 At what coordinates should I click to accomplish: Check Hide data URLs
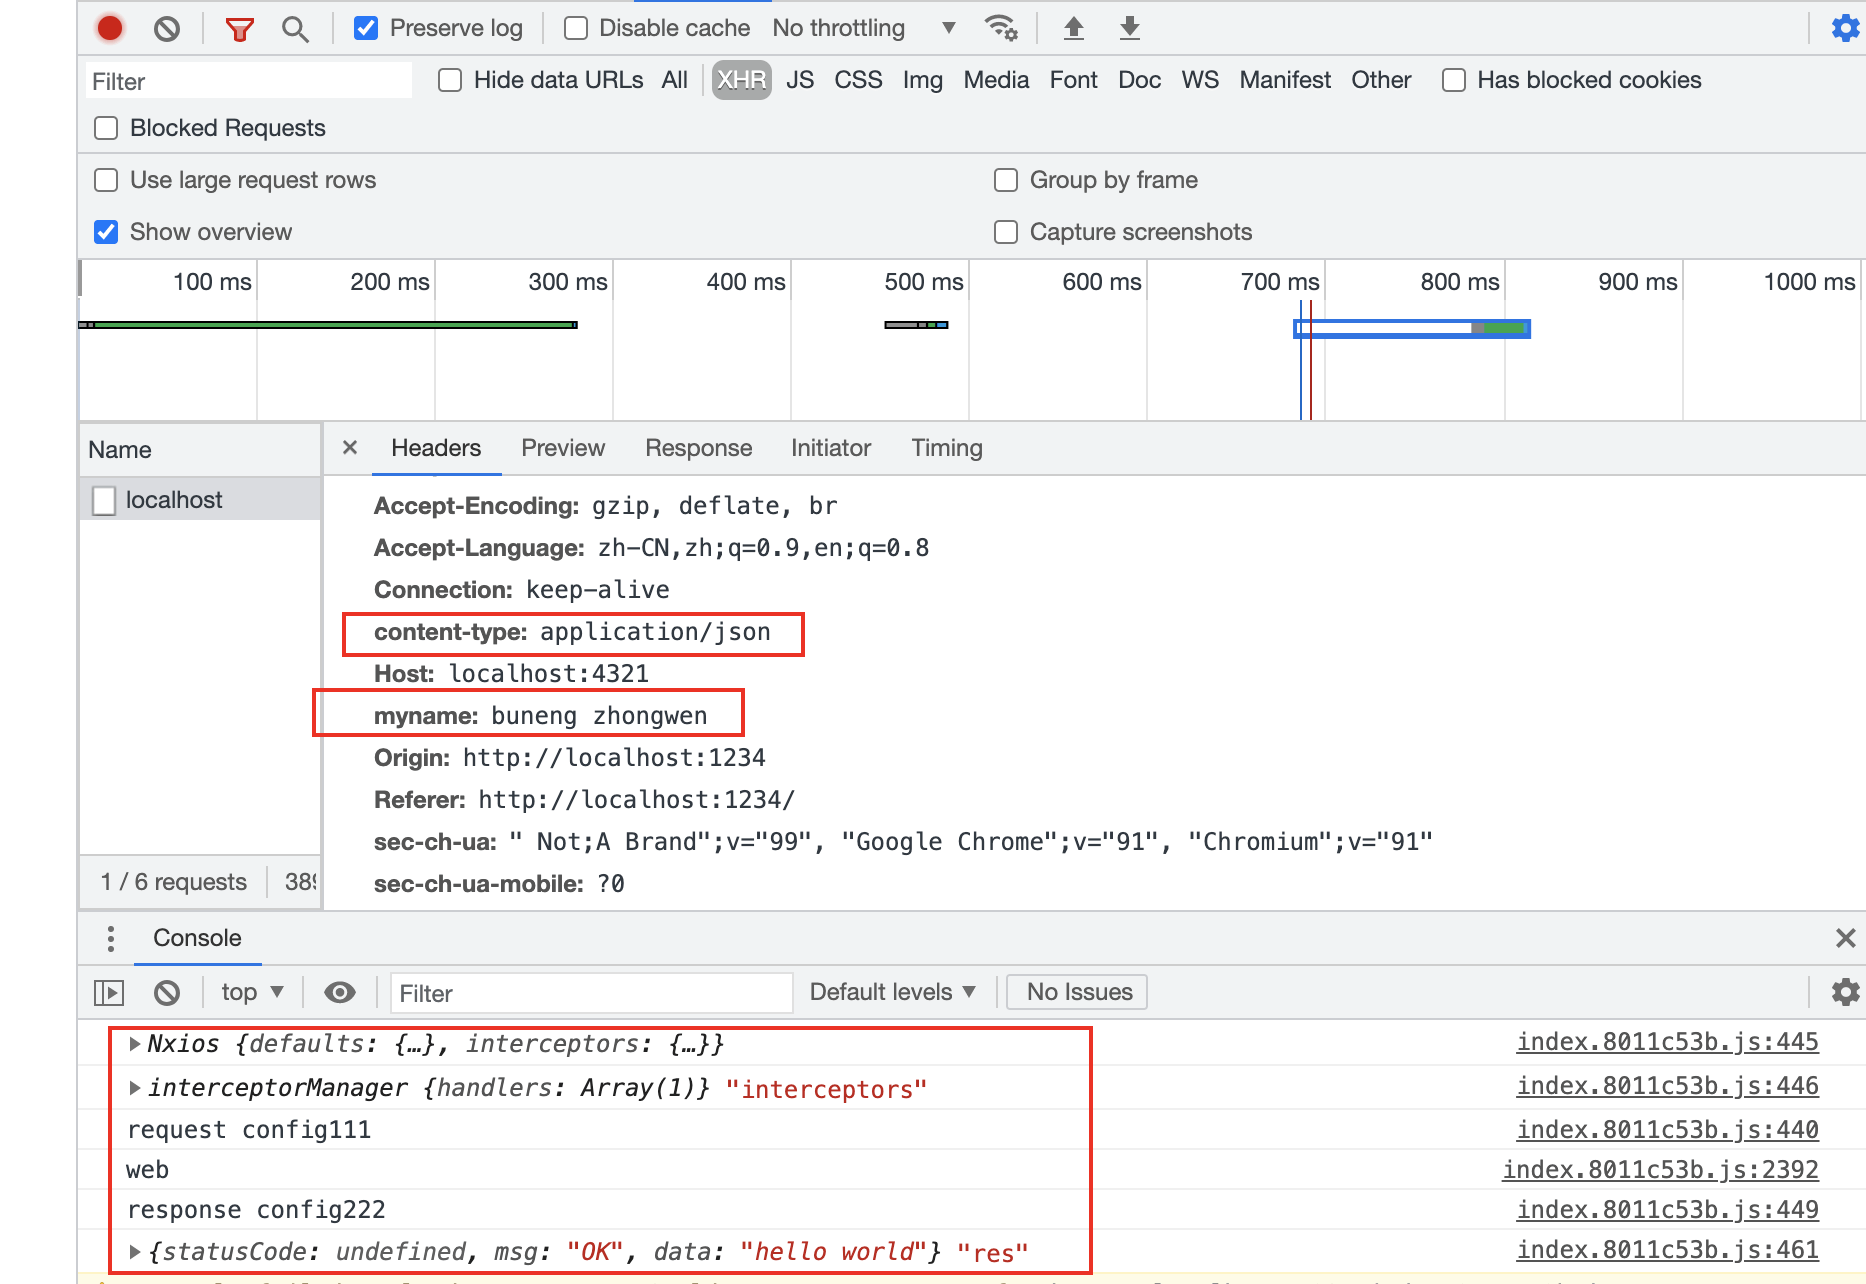tap(450, 80)
